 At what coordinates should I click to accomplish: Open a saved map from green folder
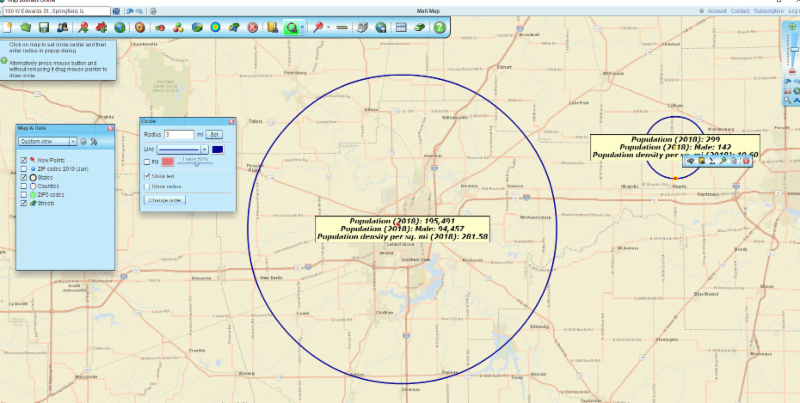26,28
